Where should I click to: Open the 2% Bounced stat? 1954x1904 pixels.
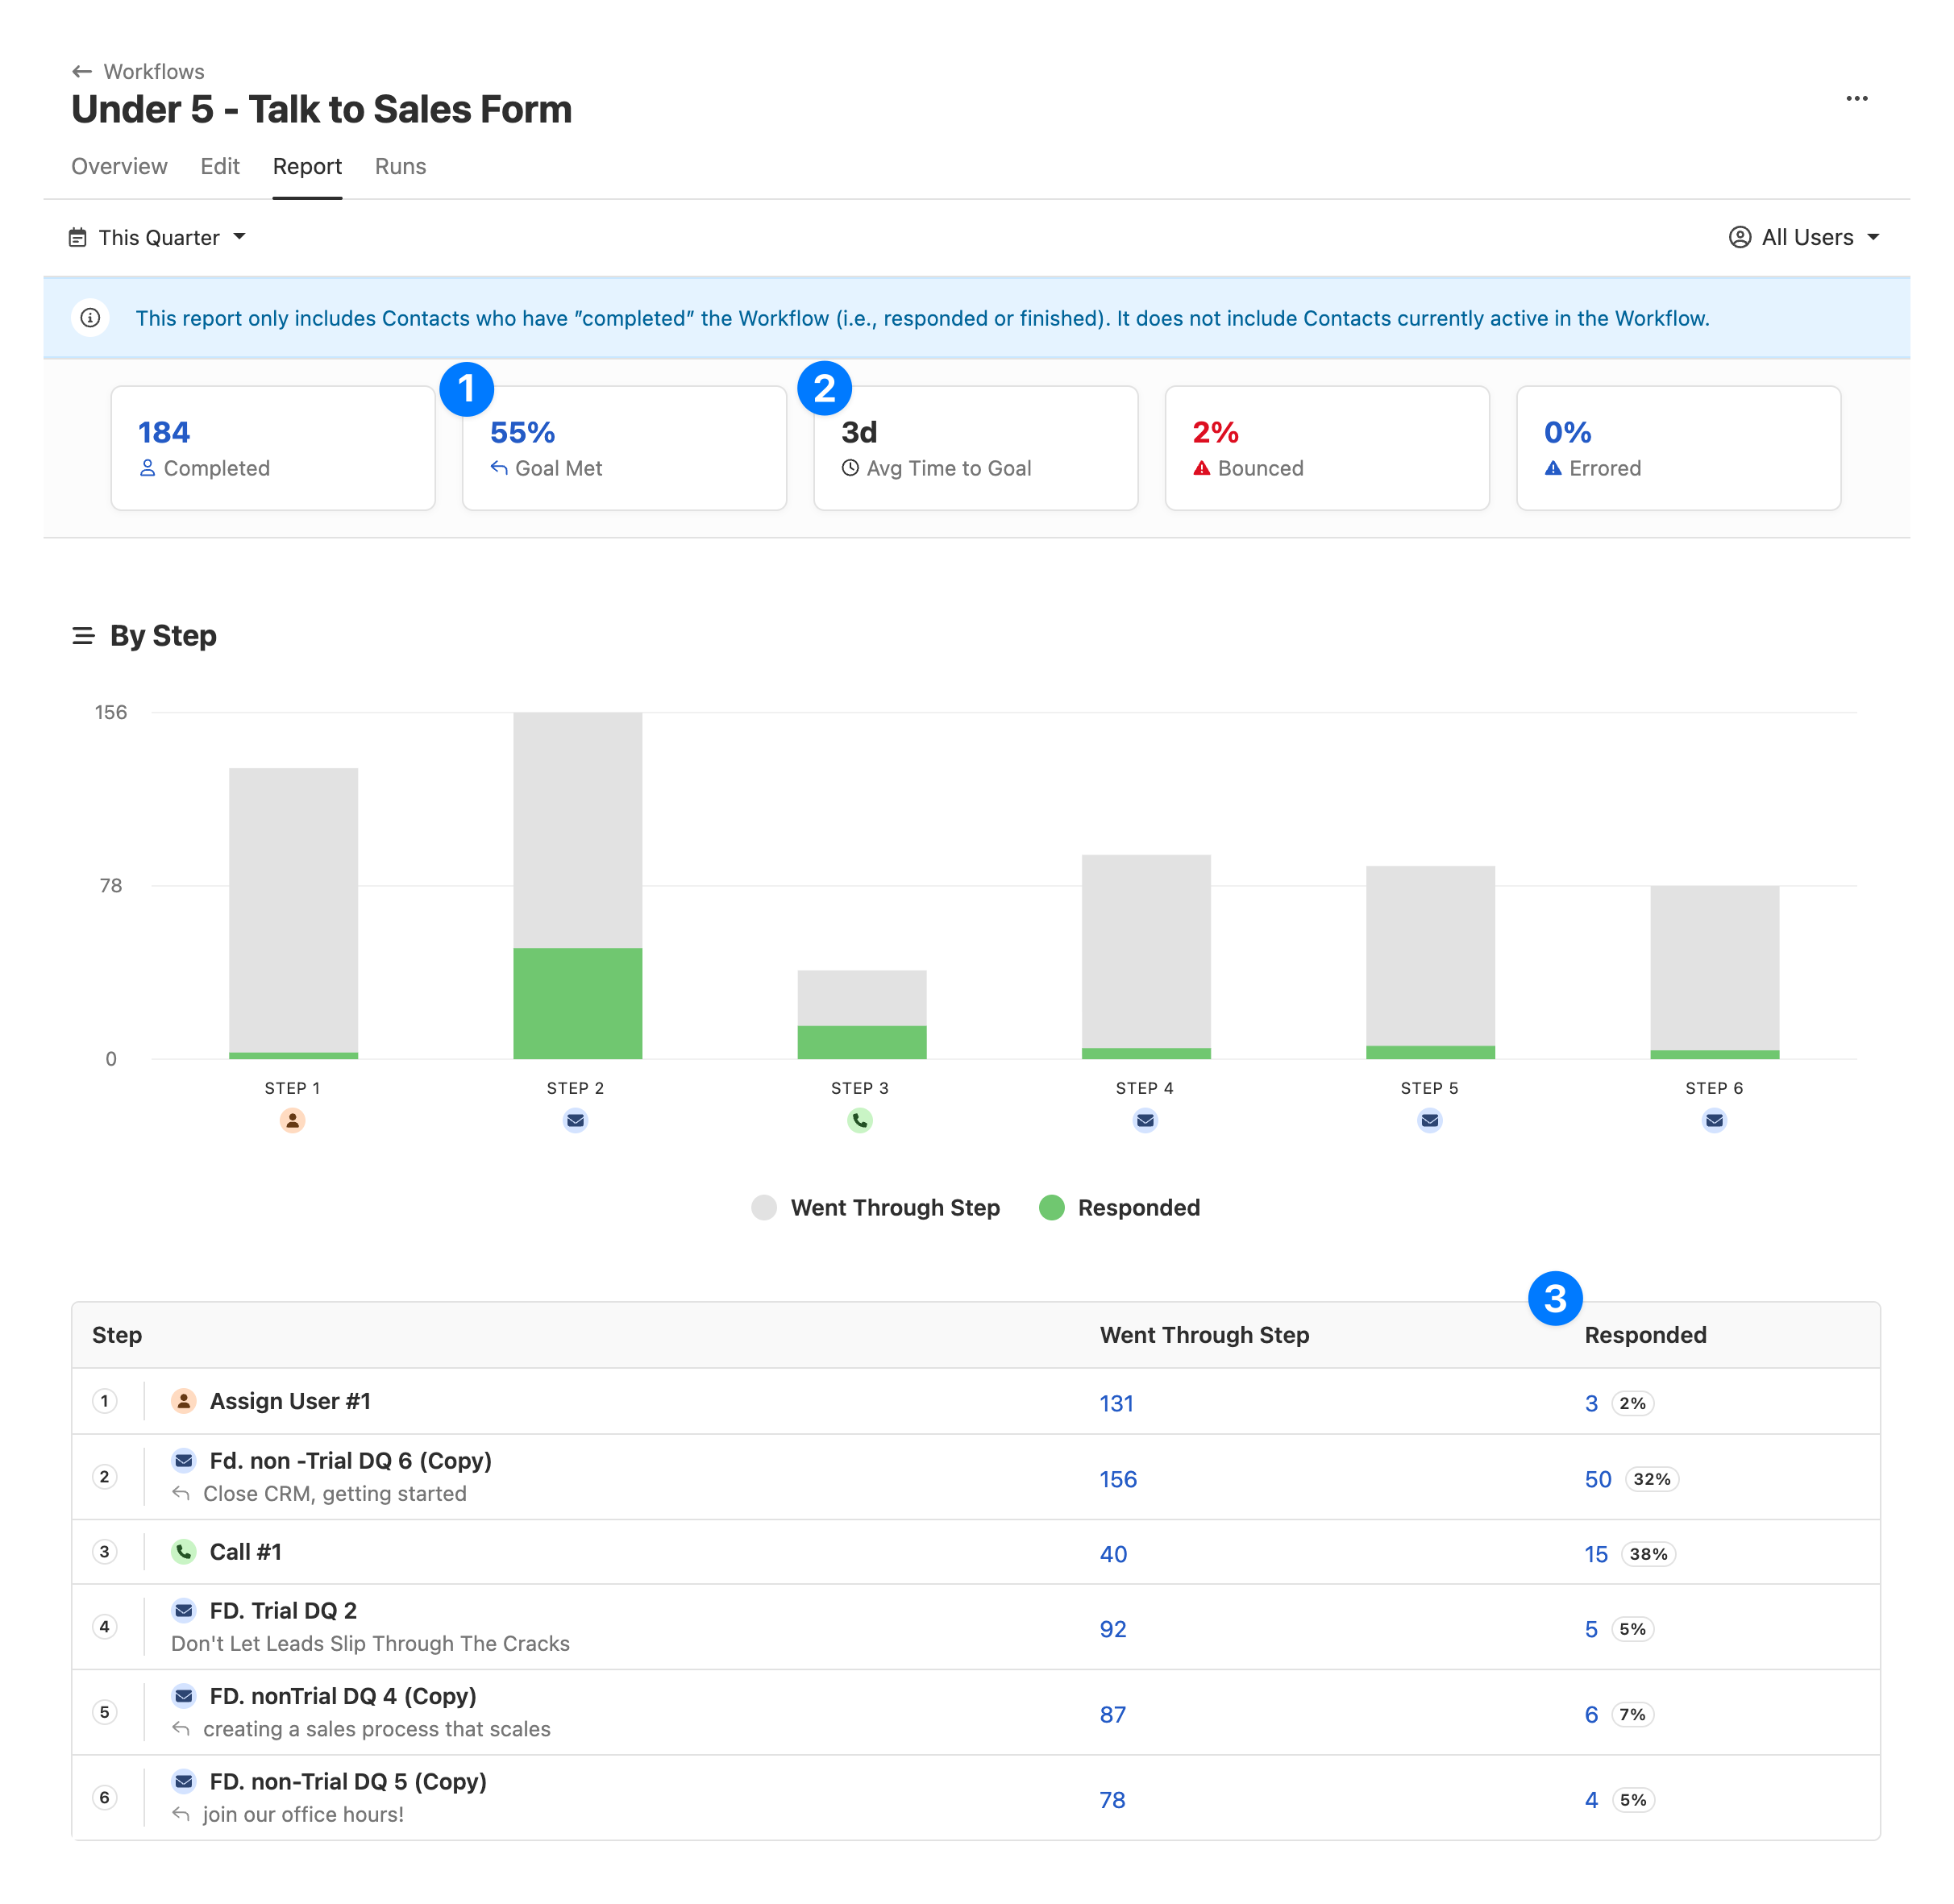pos(1215,432)
